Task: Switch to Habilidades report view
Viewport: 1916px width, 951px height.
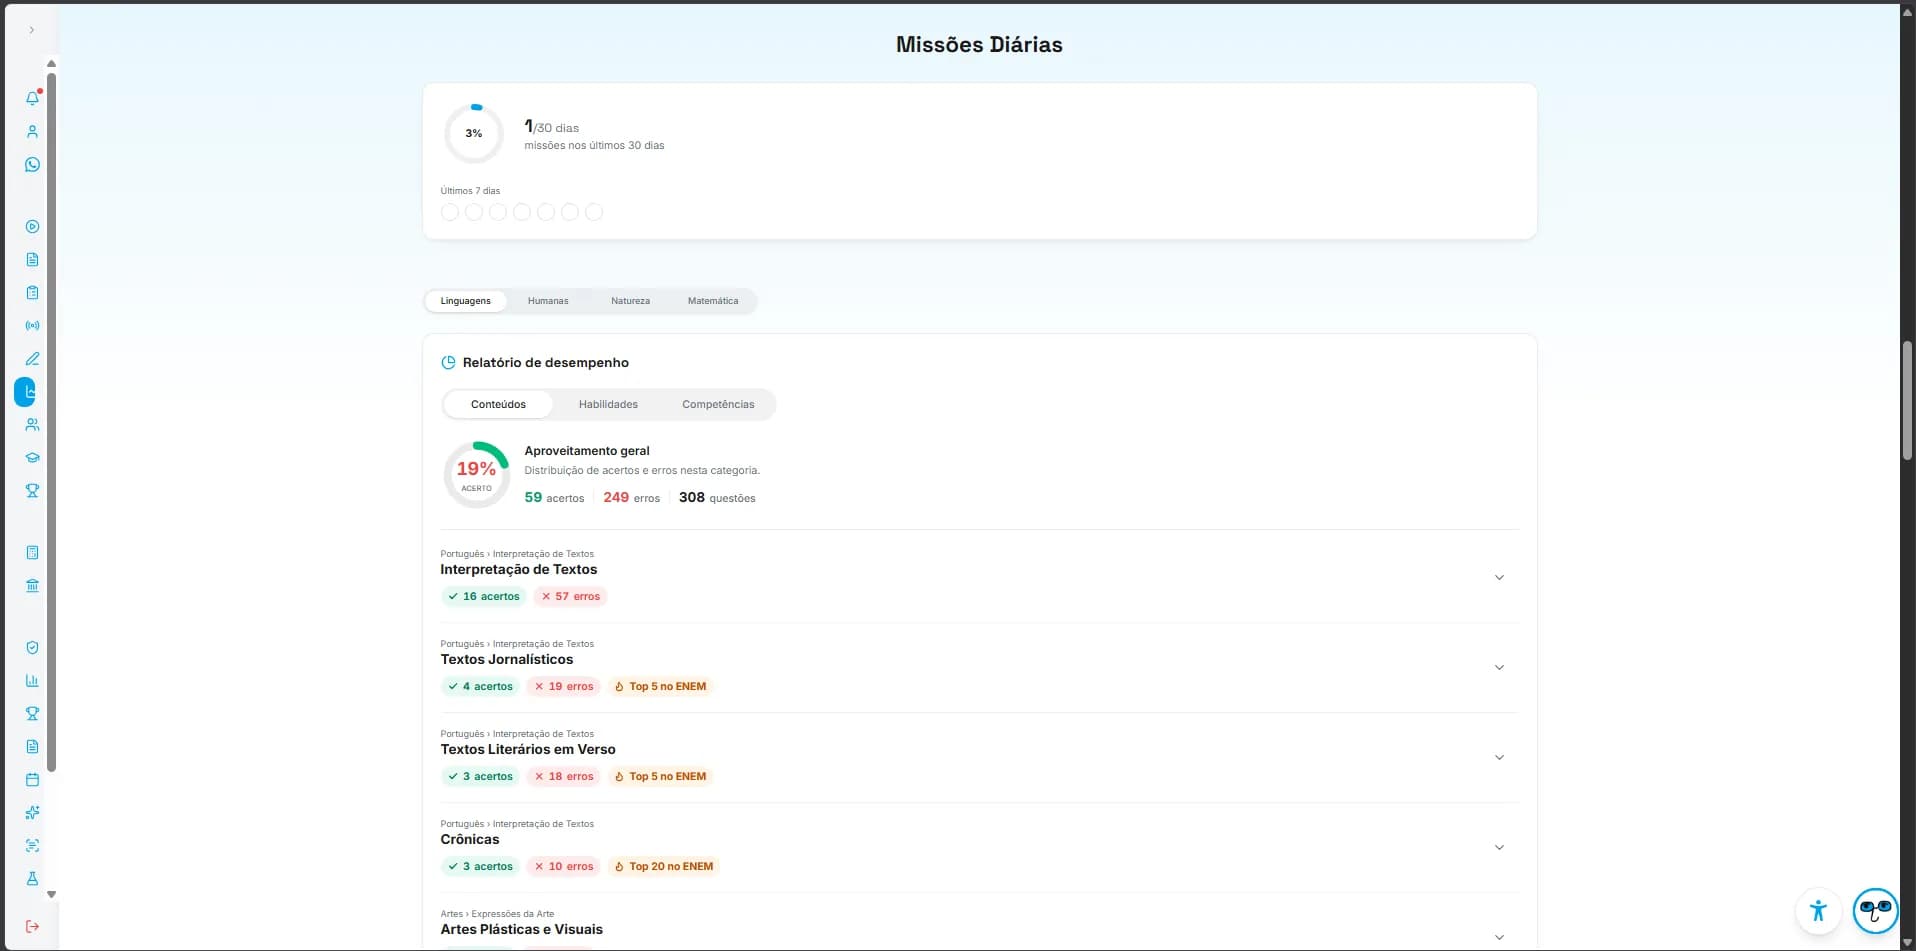Action: [608, 404]
